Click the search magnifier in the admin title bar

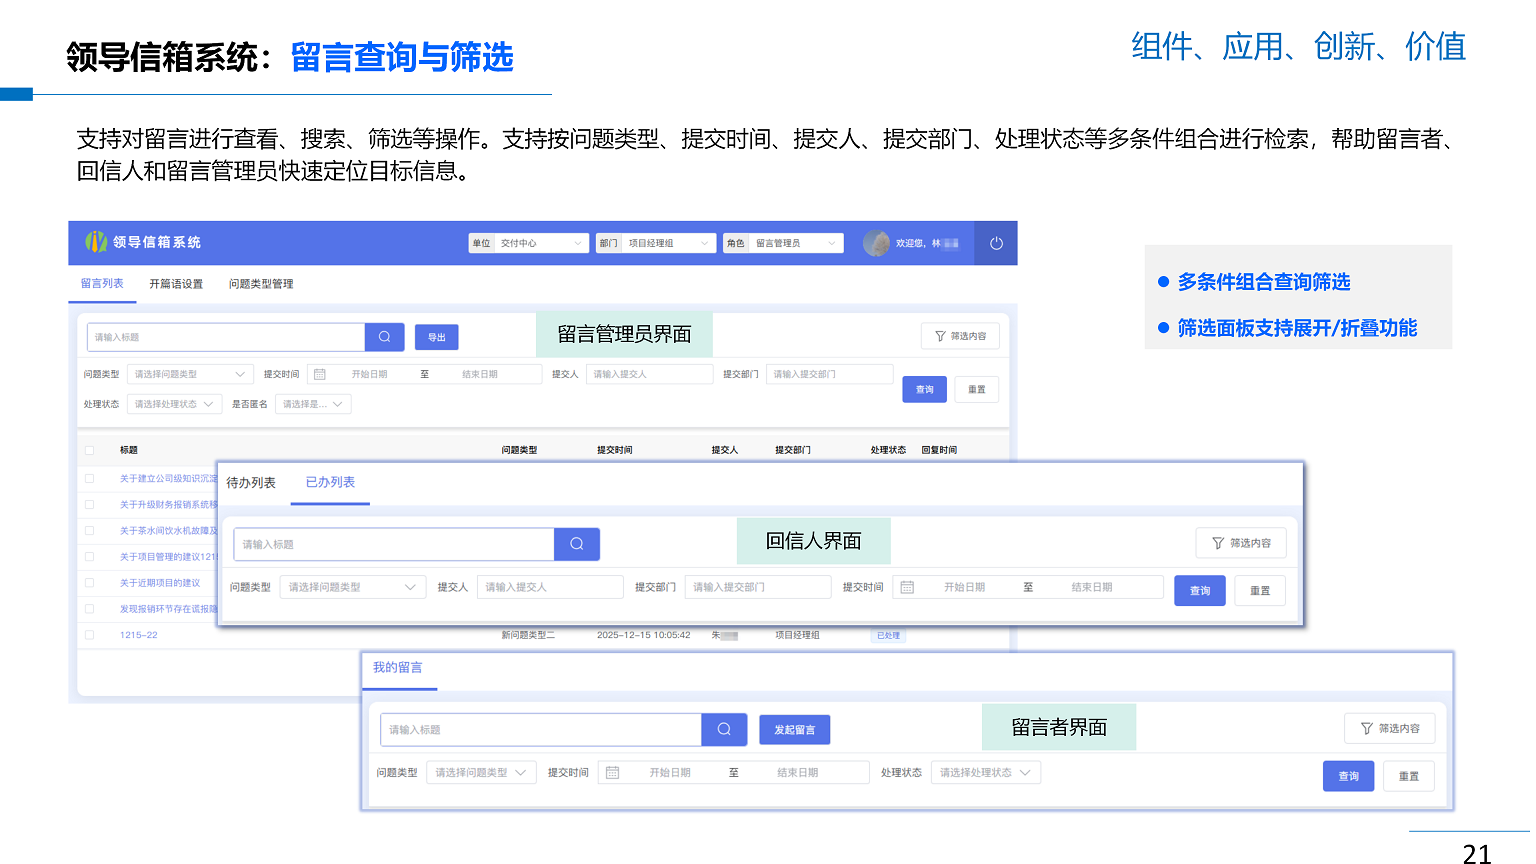[384, 337]
